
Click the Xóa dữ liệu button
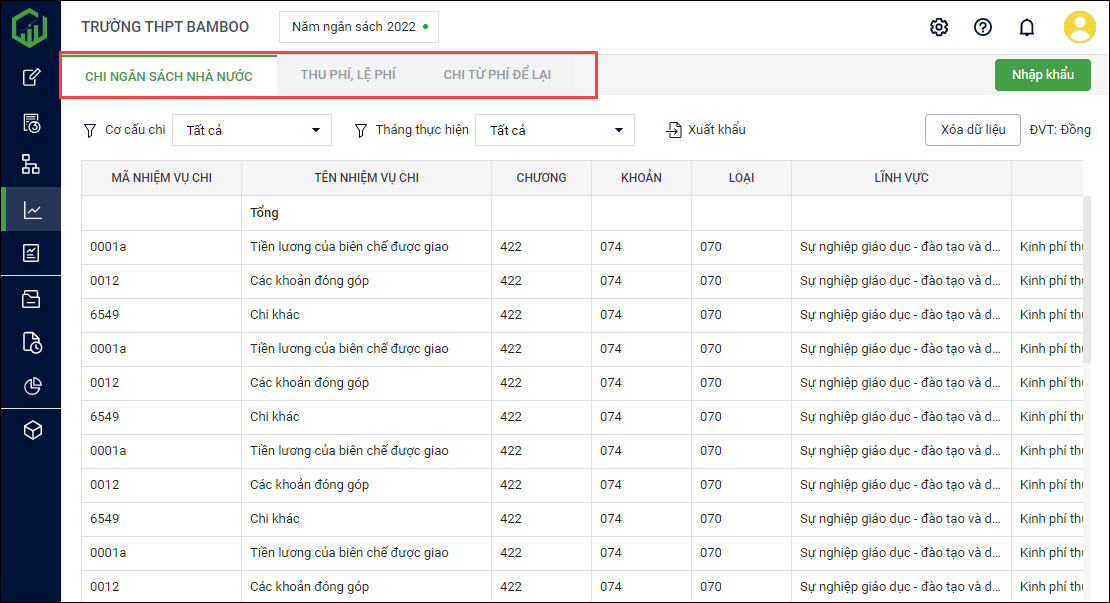click(x=972, y=130)
